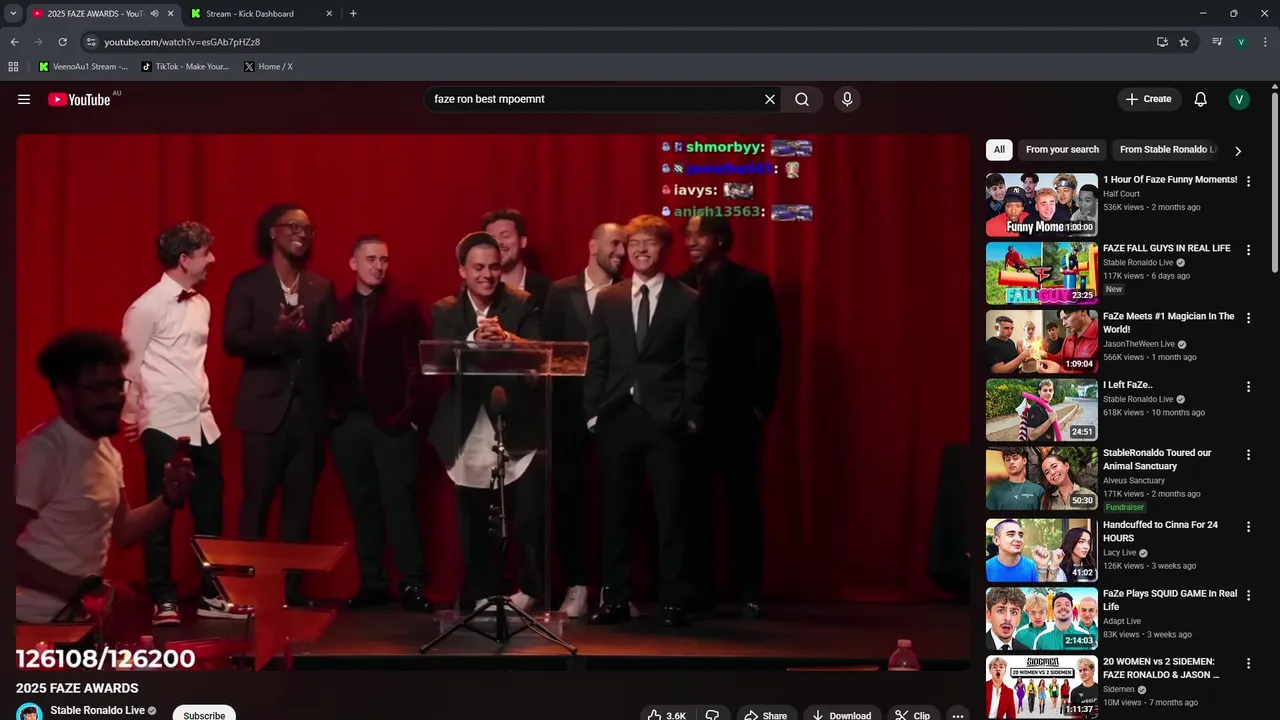Clear the search box with the X
Viewport: 1280px width, 720px height.
coord(770,99)
